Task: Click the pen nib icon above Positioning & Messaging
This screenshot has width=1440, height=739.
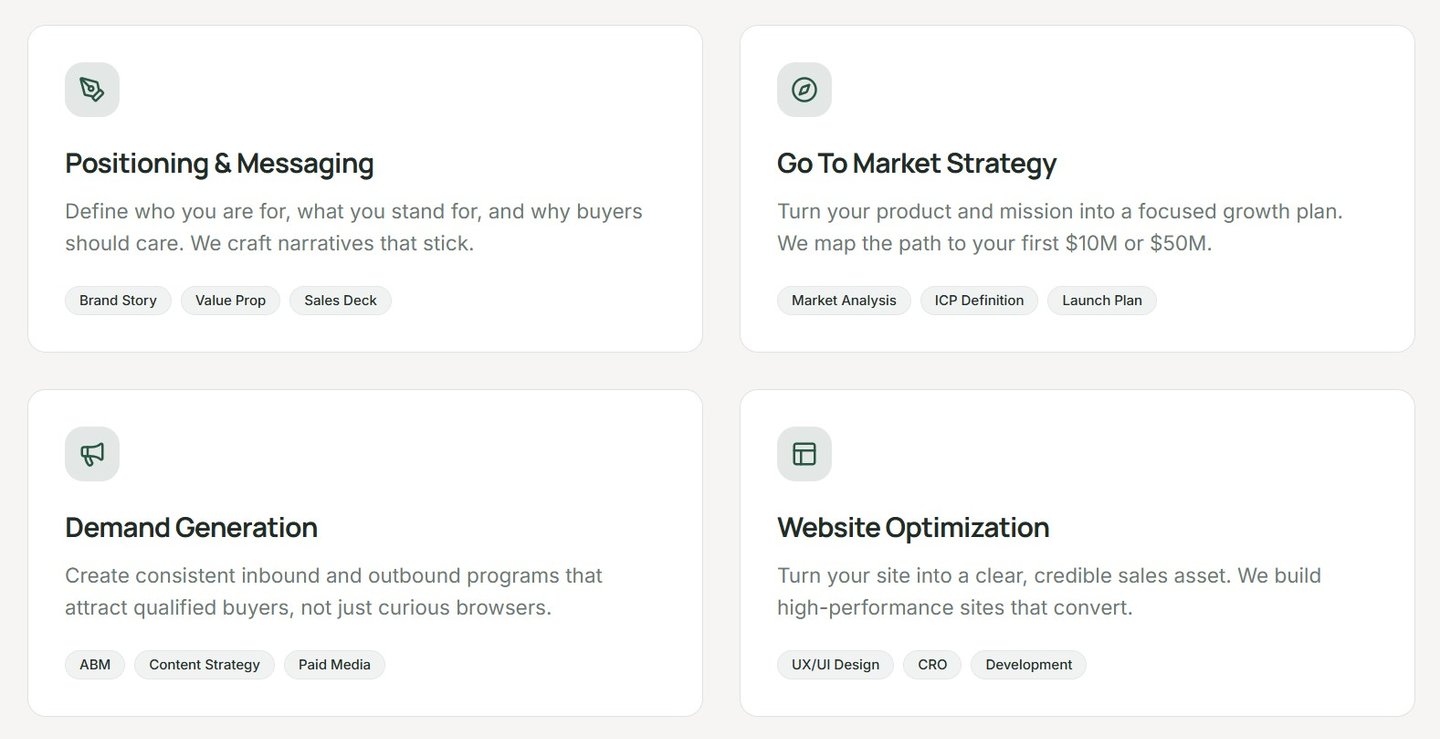Action: [92, 90]
